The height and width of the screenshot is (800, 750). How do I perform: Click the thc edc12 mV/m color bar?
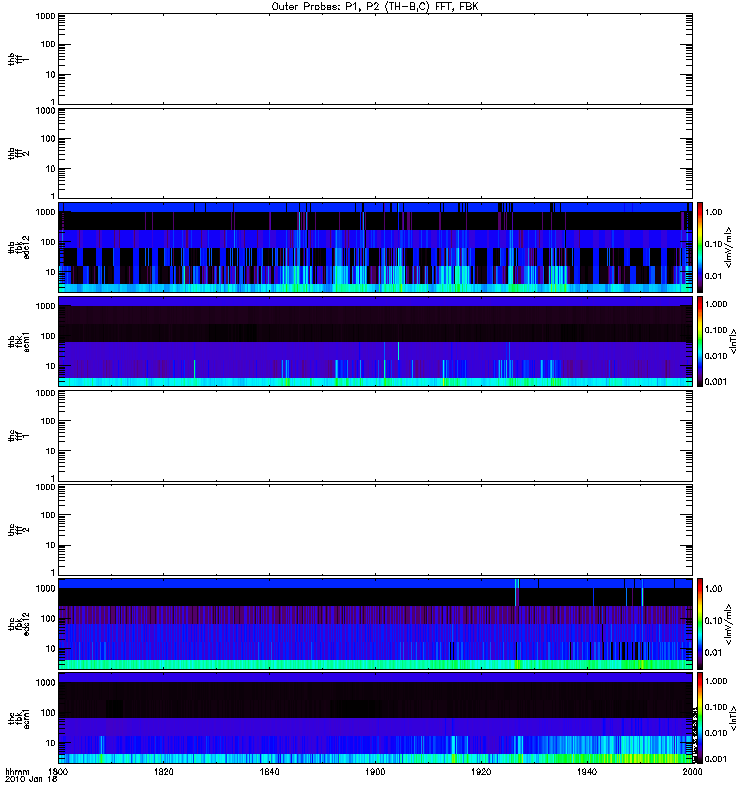click(700, 624)
